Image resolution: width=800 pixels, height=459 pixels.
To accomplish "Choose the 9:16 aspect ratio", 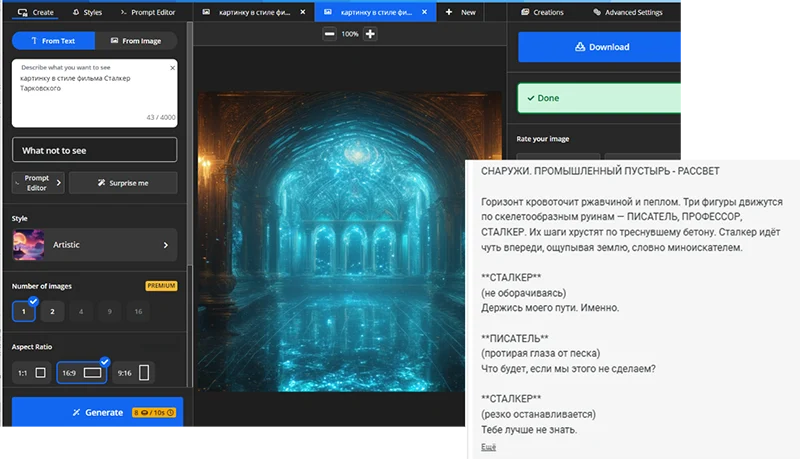I will [133, 373].
